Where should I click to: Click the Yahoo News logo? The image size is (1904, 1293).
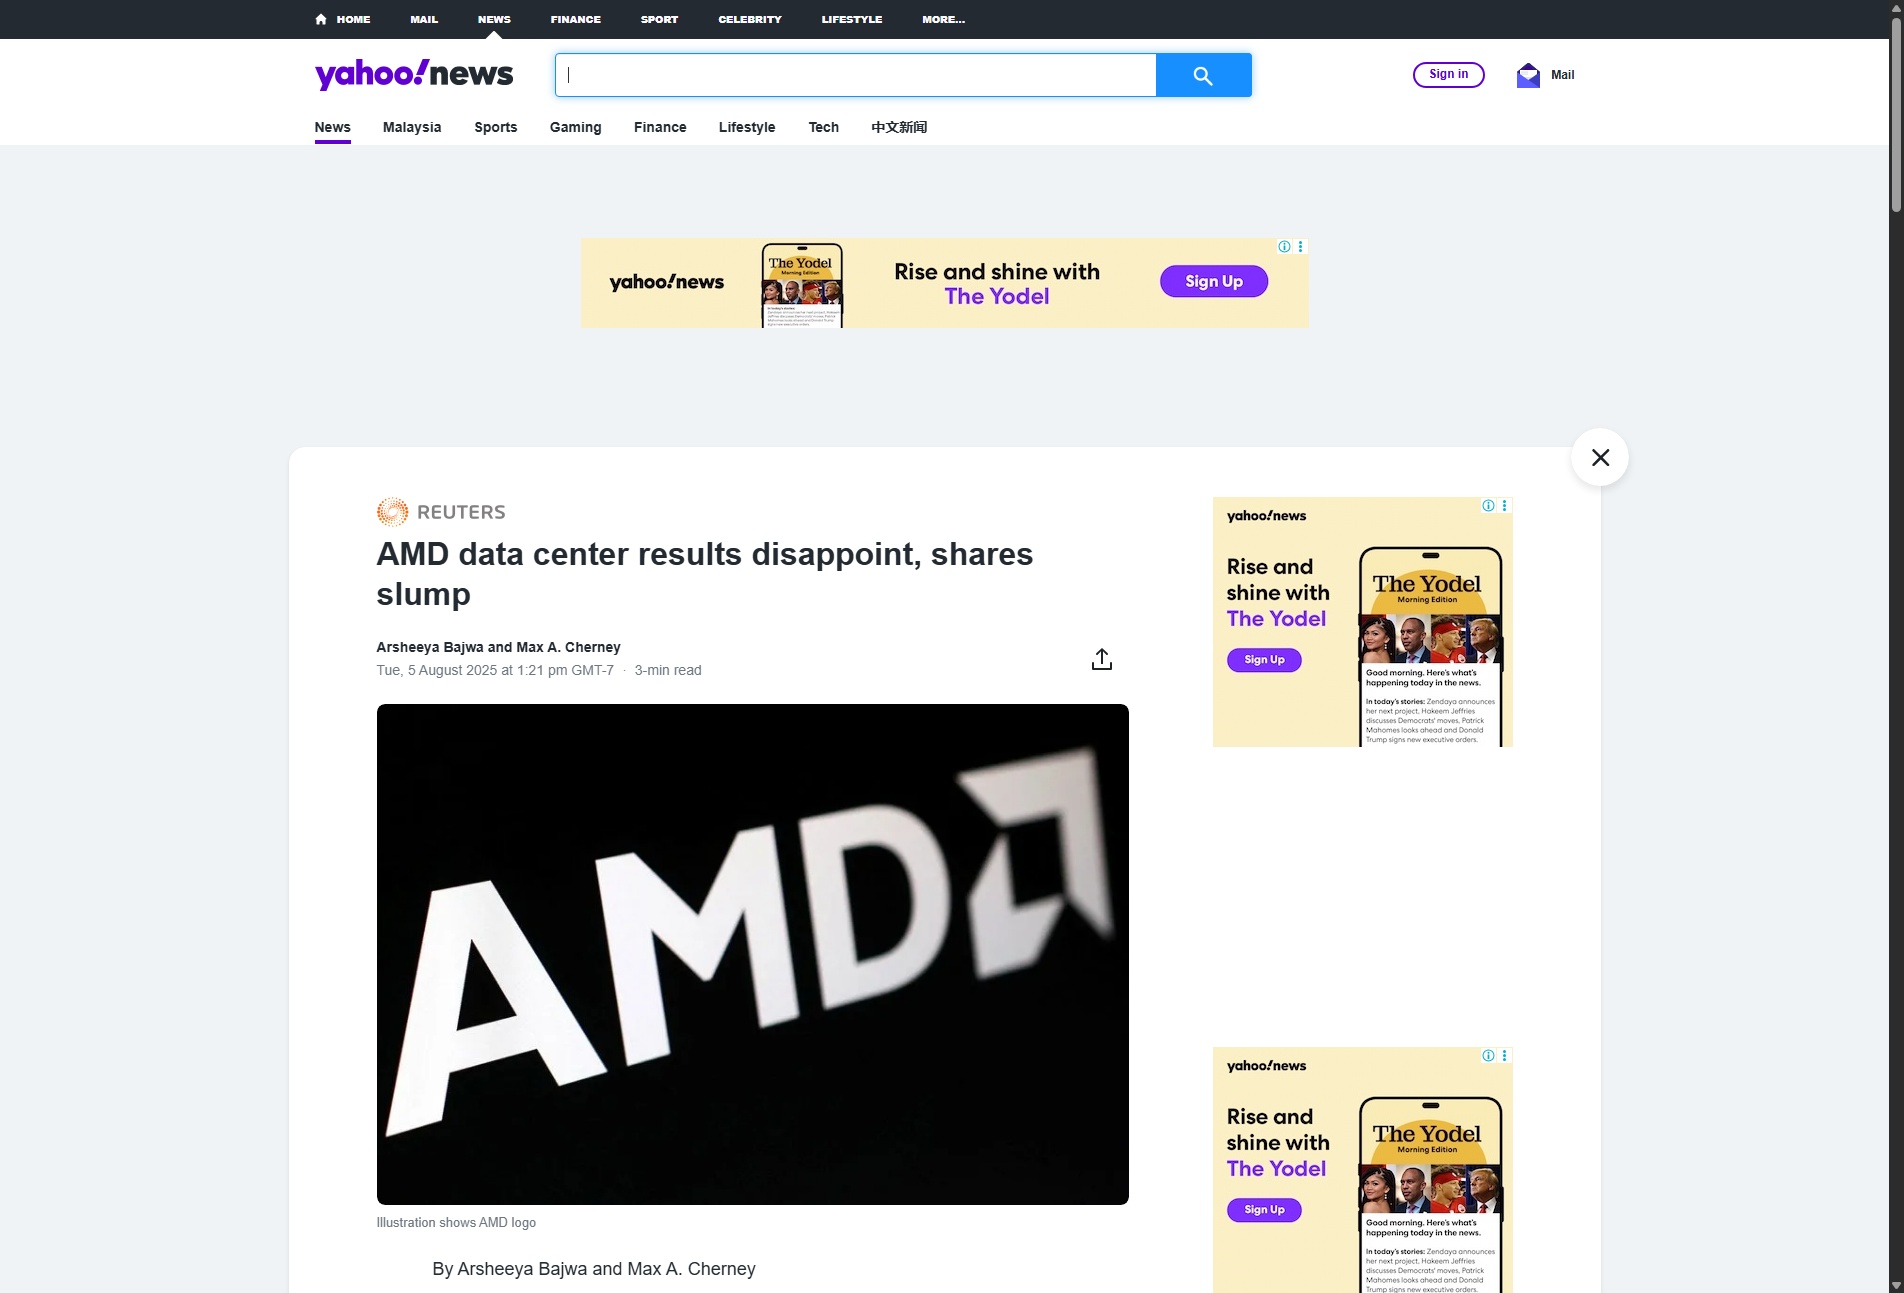[413, 74]
